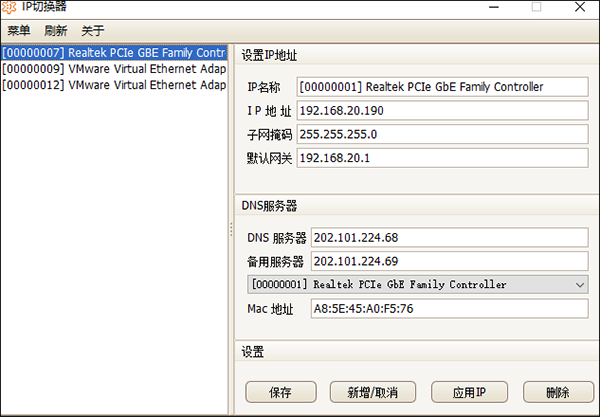The height and width of the screenshot is (417, 600).
Task: Click the Mac 地址 field
Action: pos(448,309)
